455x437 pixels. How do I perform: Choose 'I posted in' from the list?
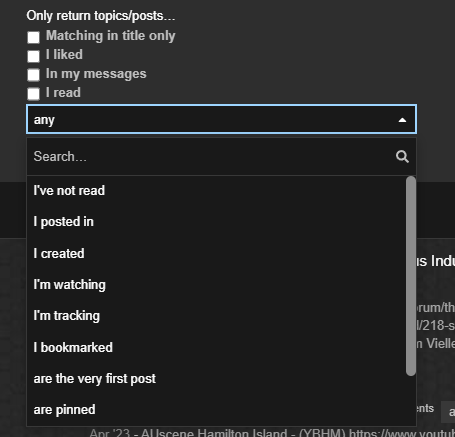coord(217,222)
